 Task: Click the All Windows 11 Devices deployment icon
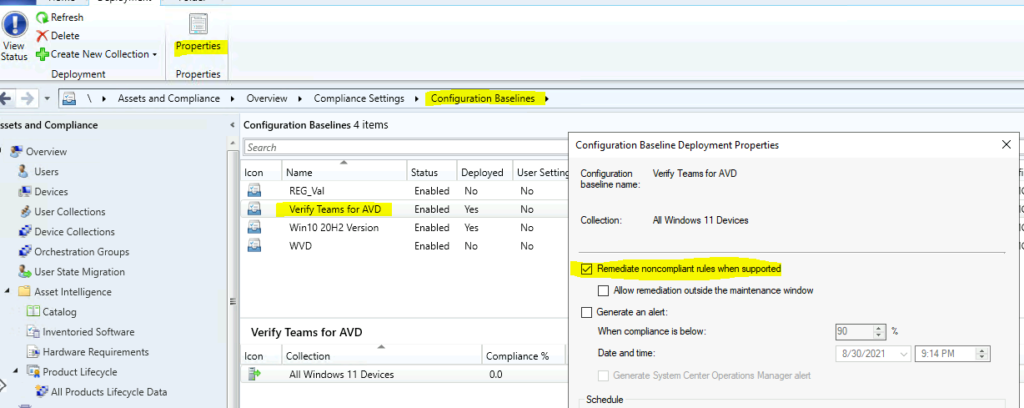(254, 375)
